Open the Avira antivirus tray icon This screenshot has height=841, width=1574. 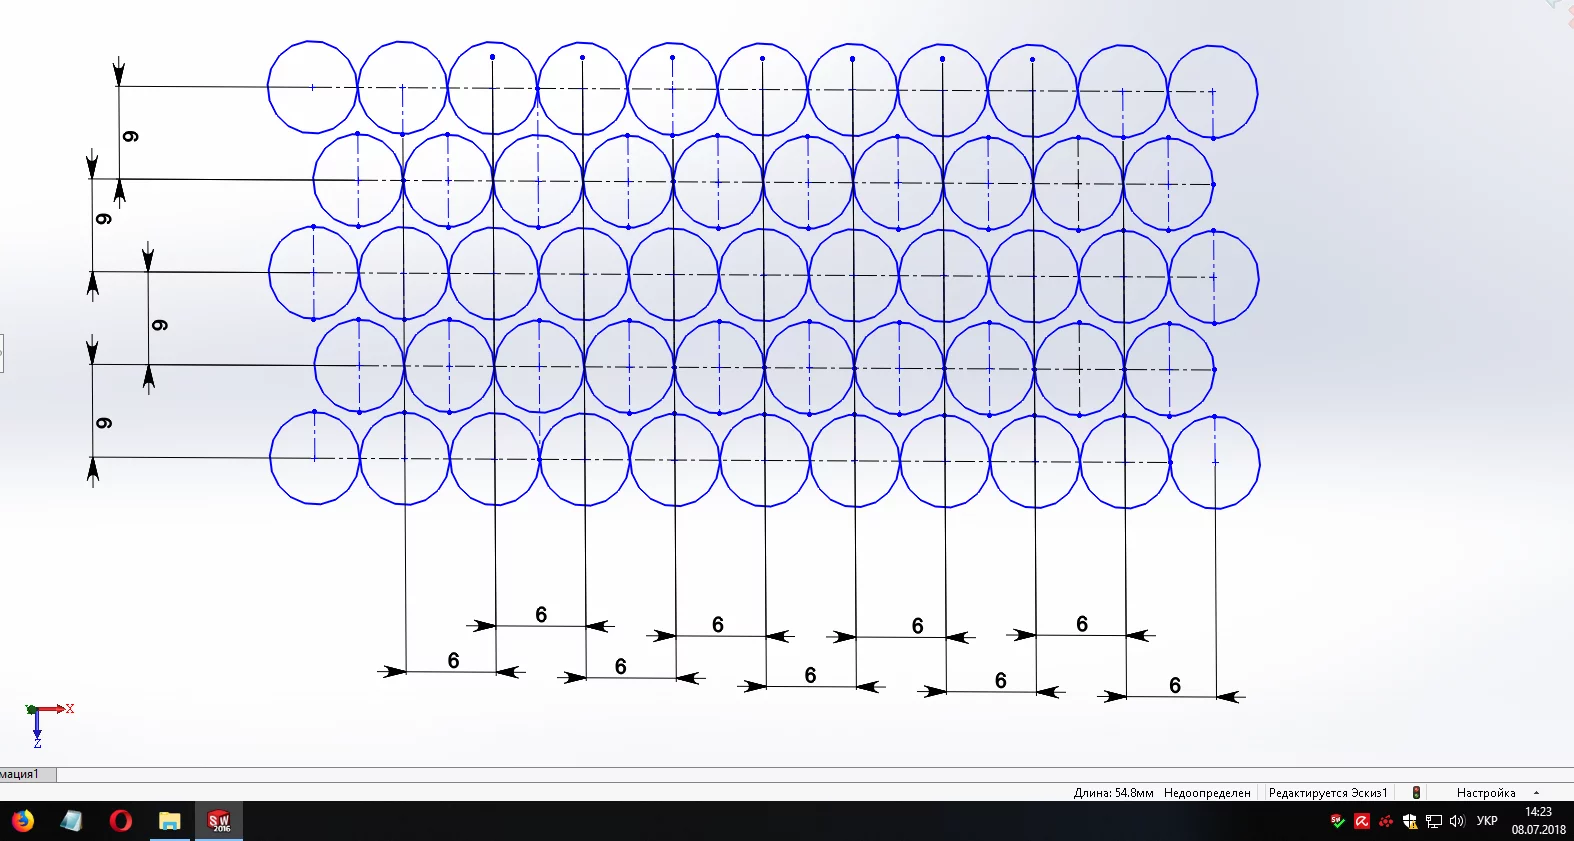tap(1361, 821)
